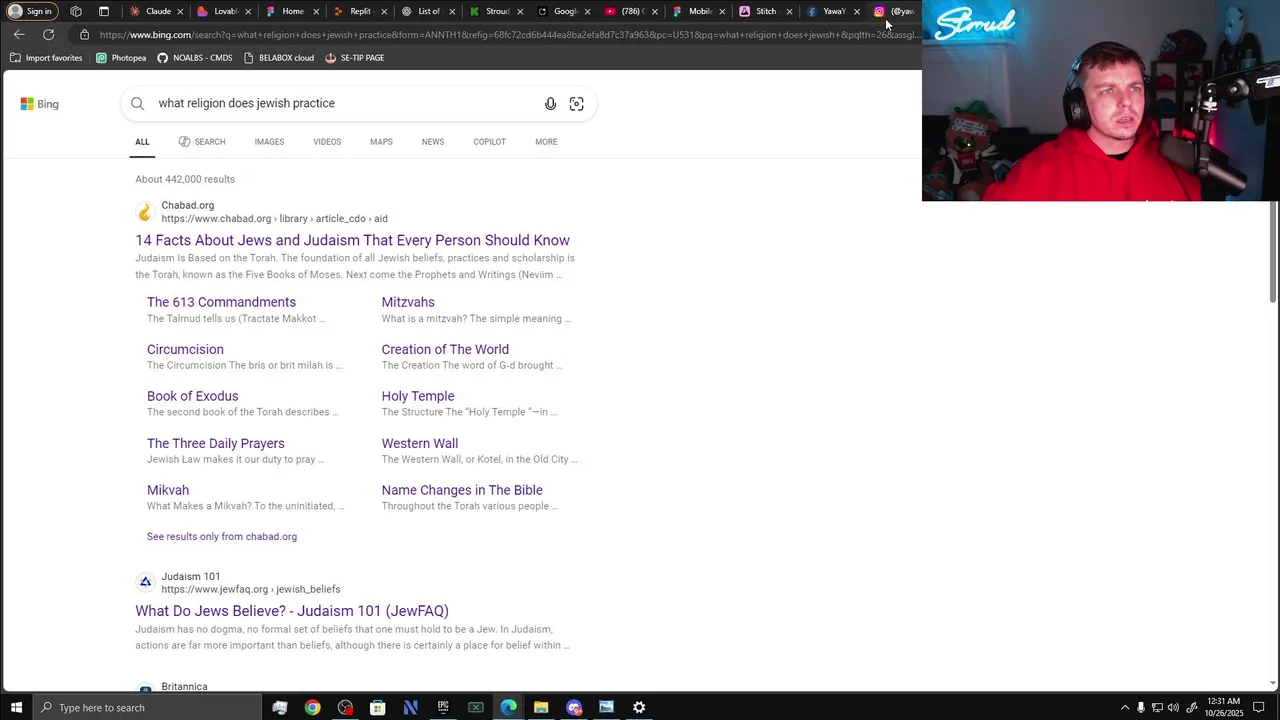Screen dimensions: 1280x720
Task: Click 'See results only from chabad.org'
Action: (222, 537)
